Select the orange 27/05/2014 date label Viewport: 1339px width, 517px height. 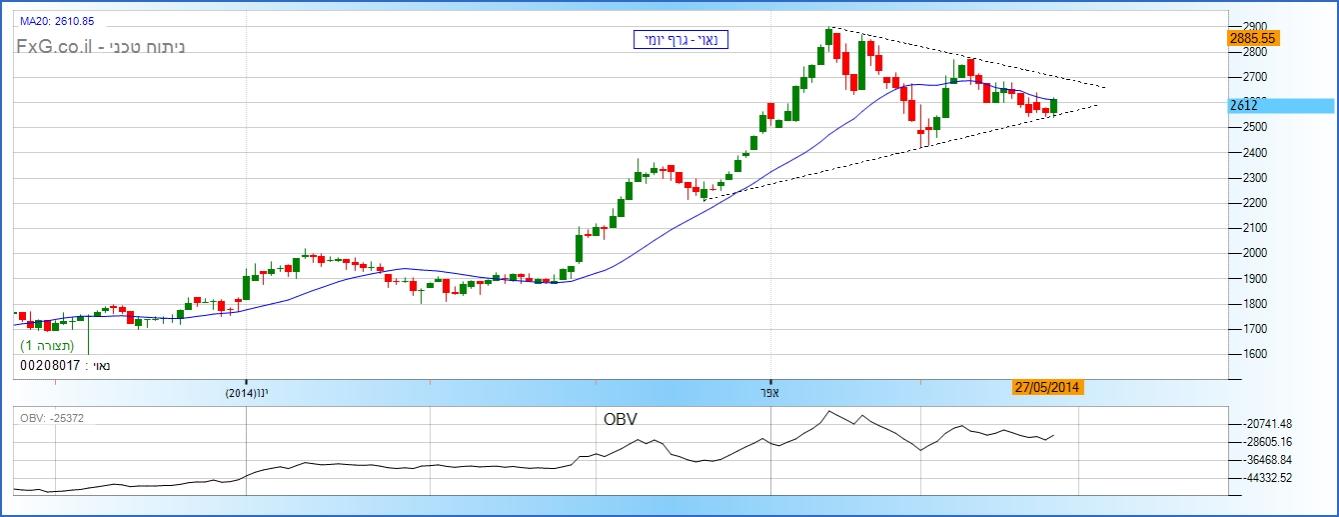pos(1047,388)
